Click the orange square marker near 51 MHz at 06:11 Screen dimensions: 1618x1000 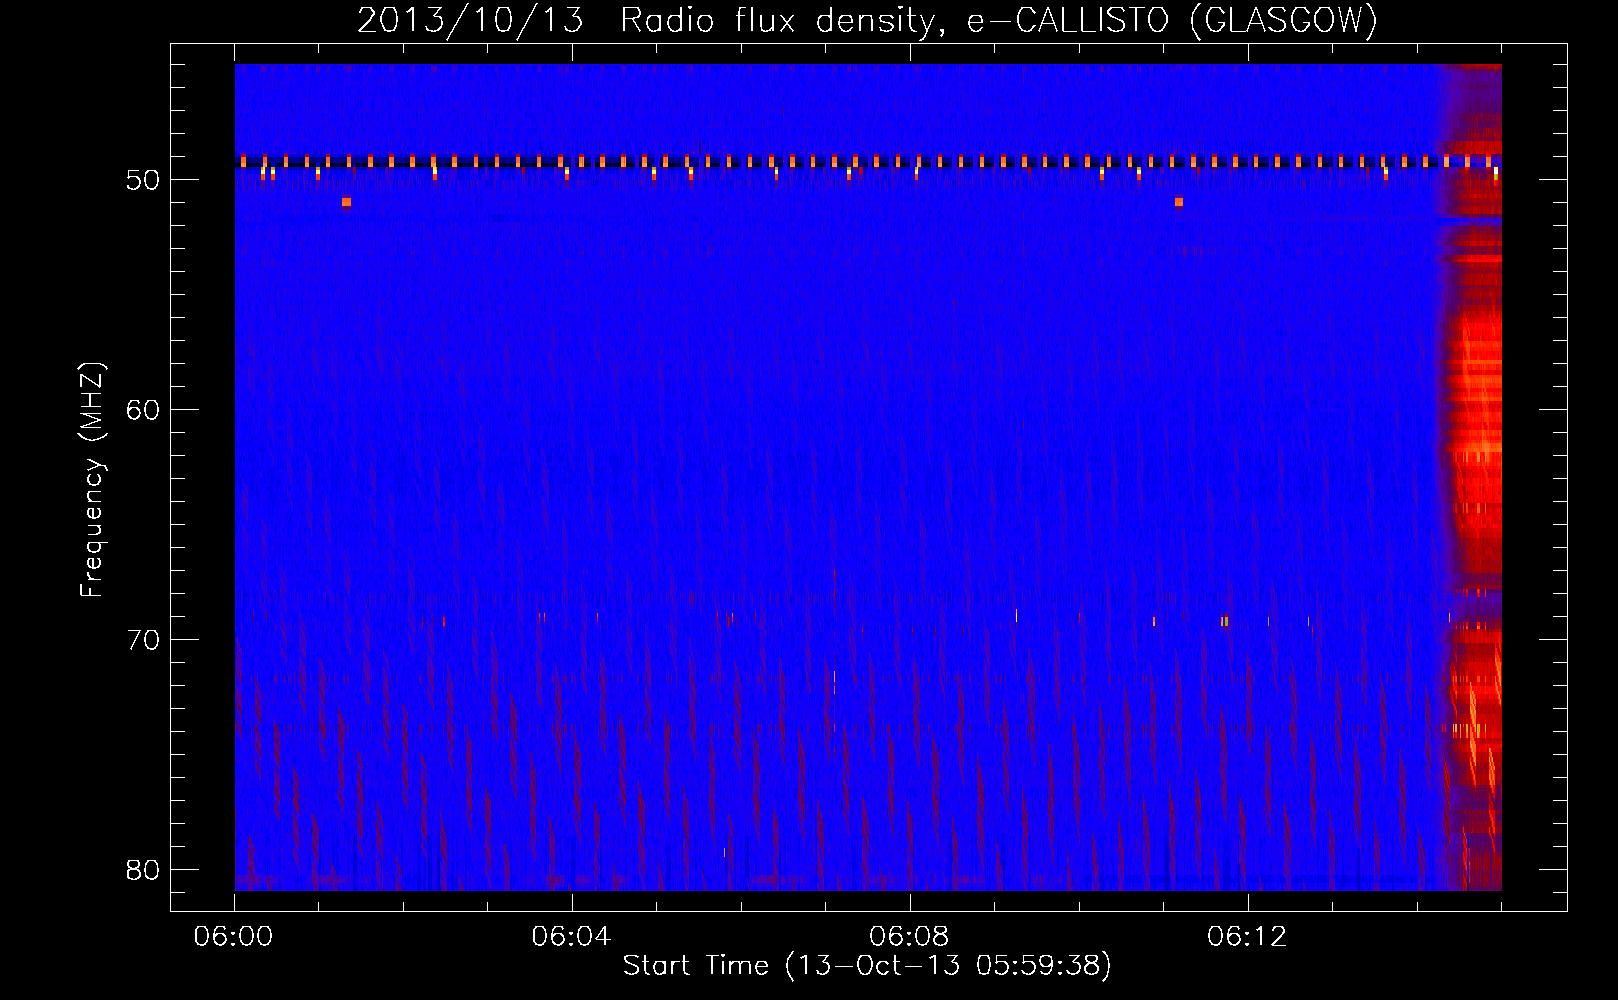(1179, 202)
